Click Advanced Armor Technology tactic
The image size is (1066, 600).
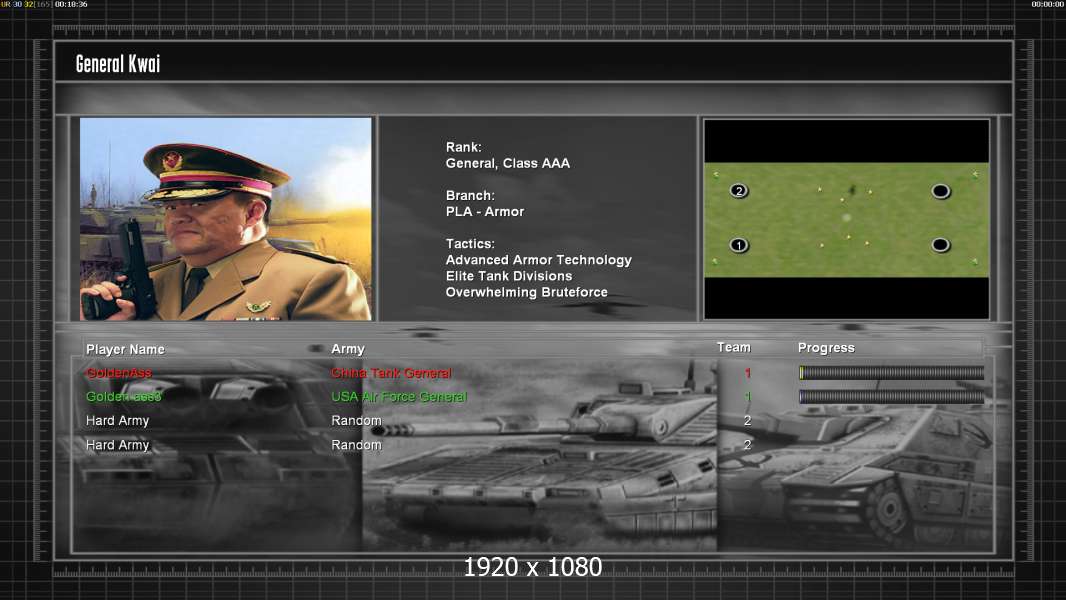(538, 260)
